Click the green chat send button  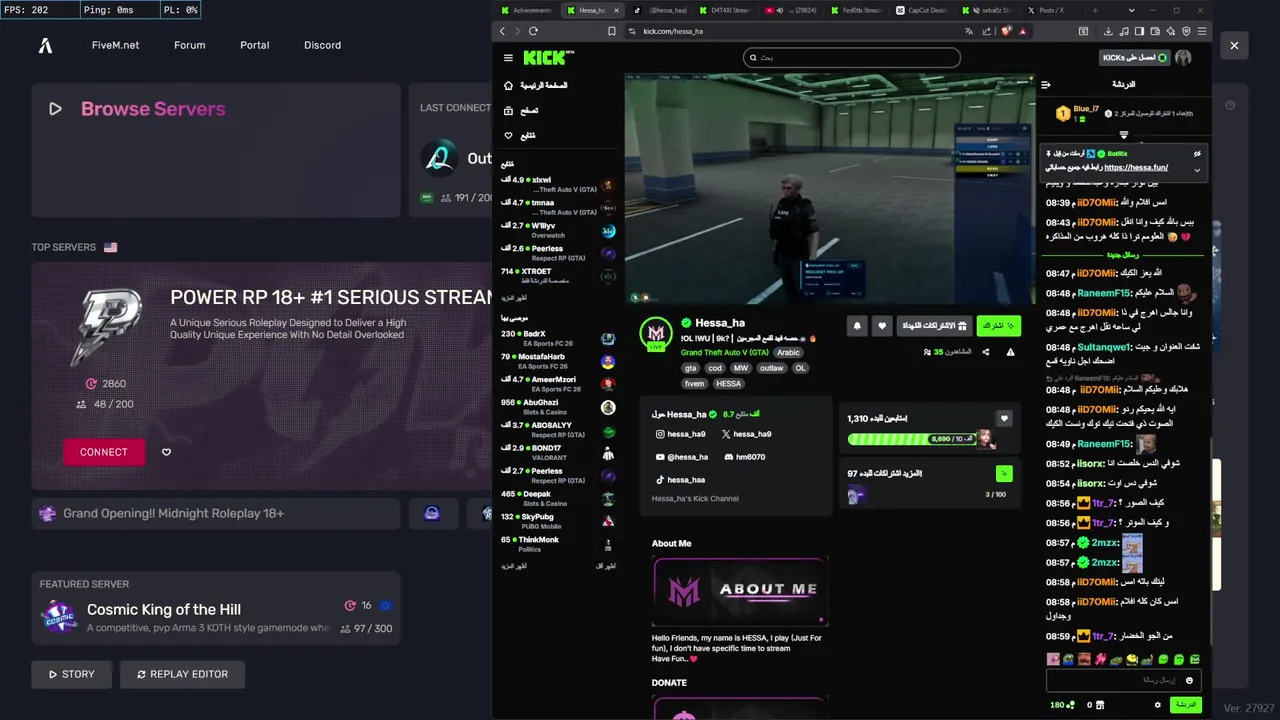point(1185,705)
